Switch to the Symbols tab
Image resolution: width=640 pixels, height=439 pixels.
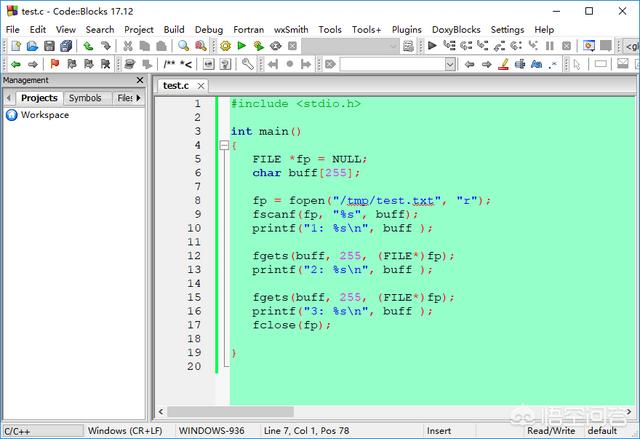[x=85, y=98]
